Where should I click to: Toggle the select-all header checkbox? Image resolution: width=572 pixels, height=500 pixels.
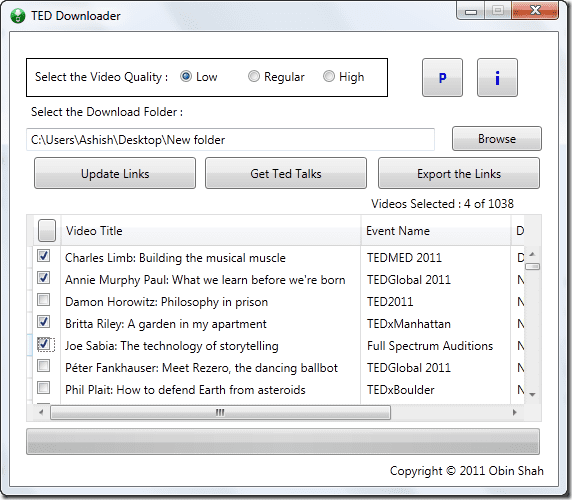pyautogui.click(x=47, y=230)
